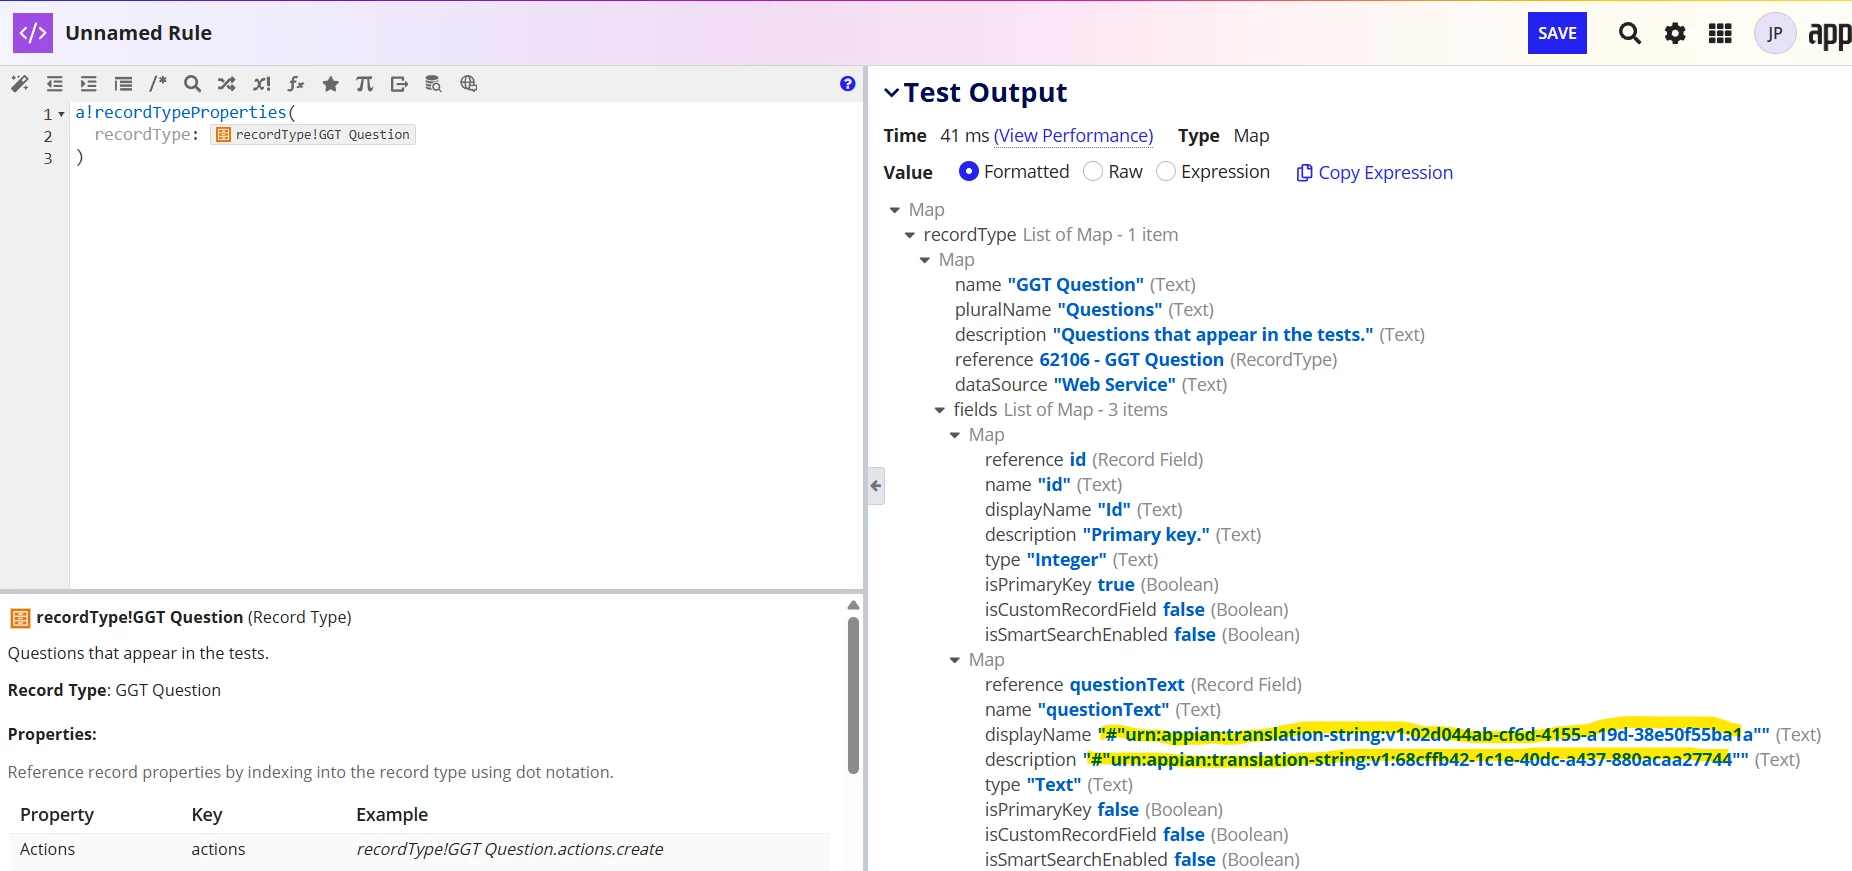The image size is (1852, 871).
Task: Click the a!recordTypeProperties function text
Action: (x=181, y=112)
